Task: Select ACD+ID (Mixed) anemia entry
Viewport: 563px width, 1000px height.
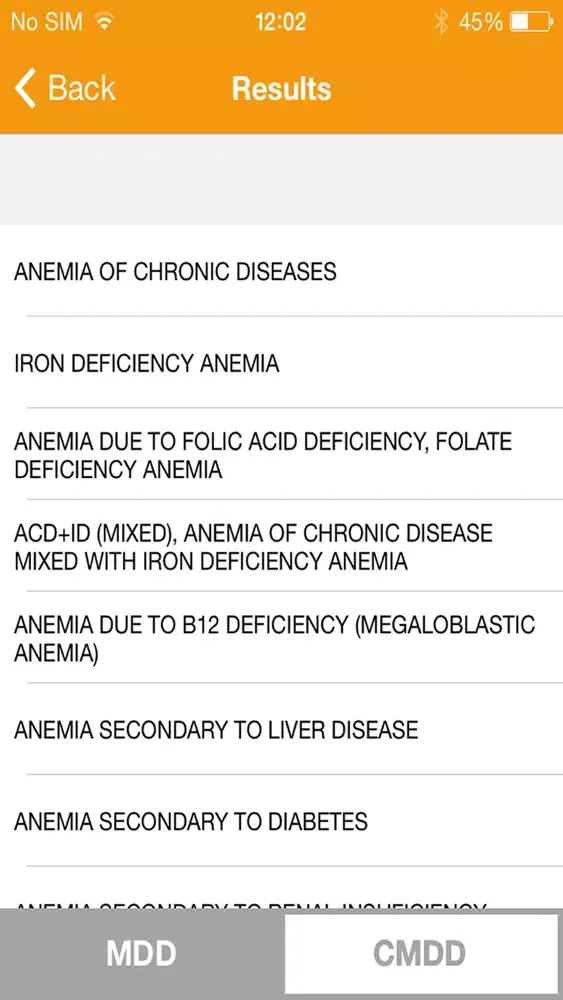Action: [281, 547]
